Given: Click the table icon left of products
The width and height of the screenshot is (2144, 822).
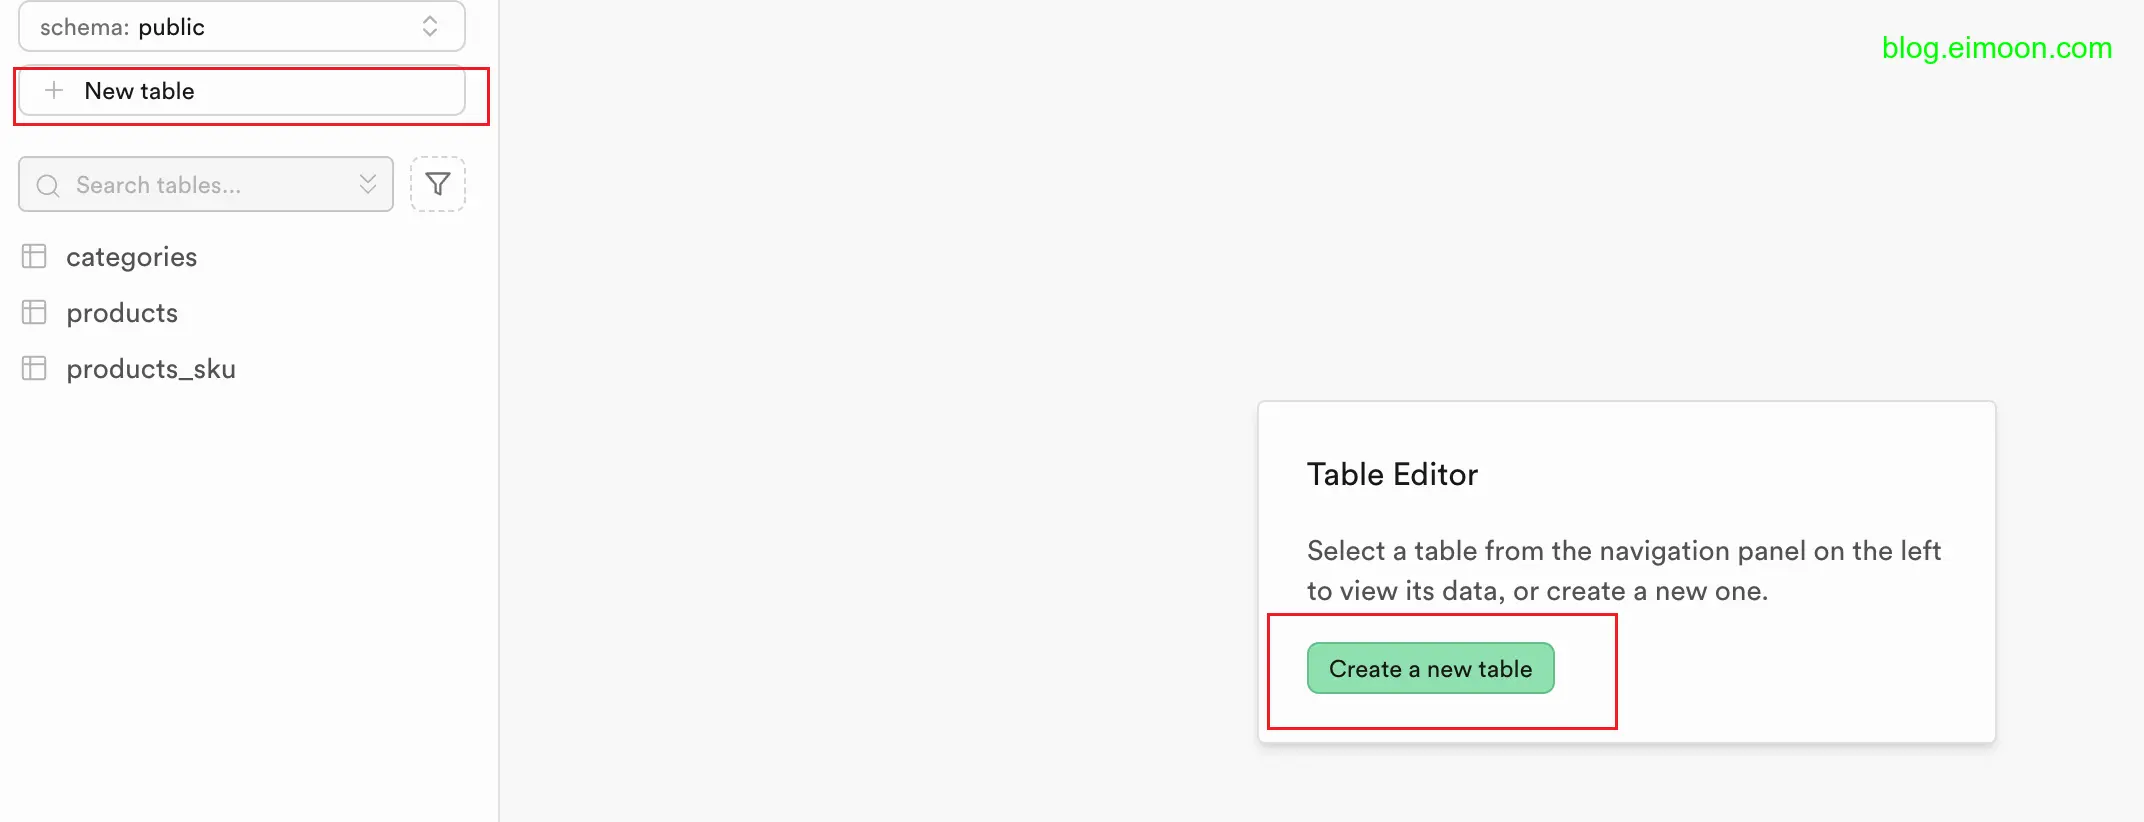Looking at the screenshot, I should (34, 313).
